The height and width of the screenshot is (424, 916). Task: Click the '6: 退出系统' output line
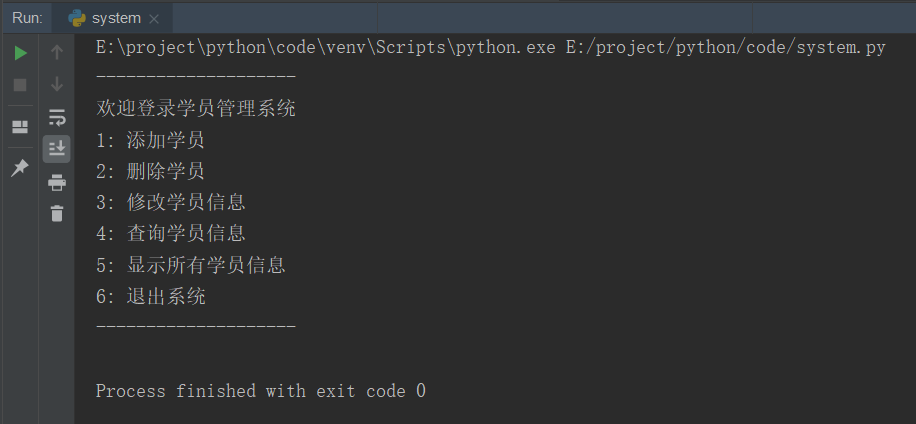click(x=150, y=296)
